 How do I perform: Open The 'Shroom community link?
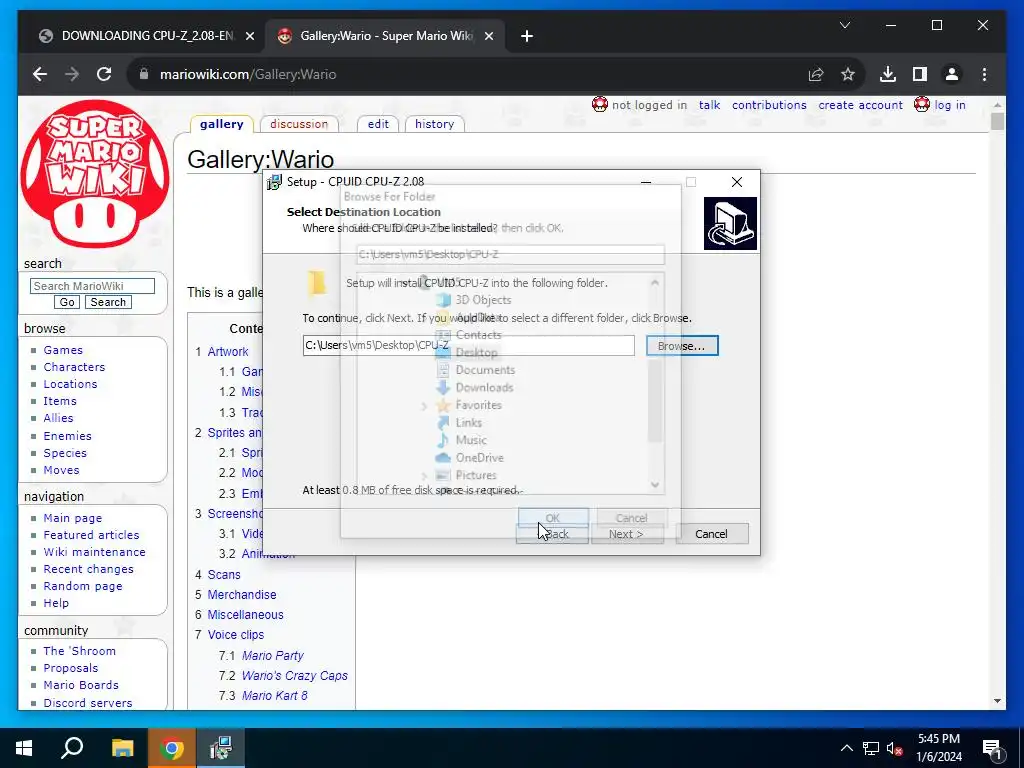(x=79, y=651)
